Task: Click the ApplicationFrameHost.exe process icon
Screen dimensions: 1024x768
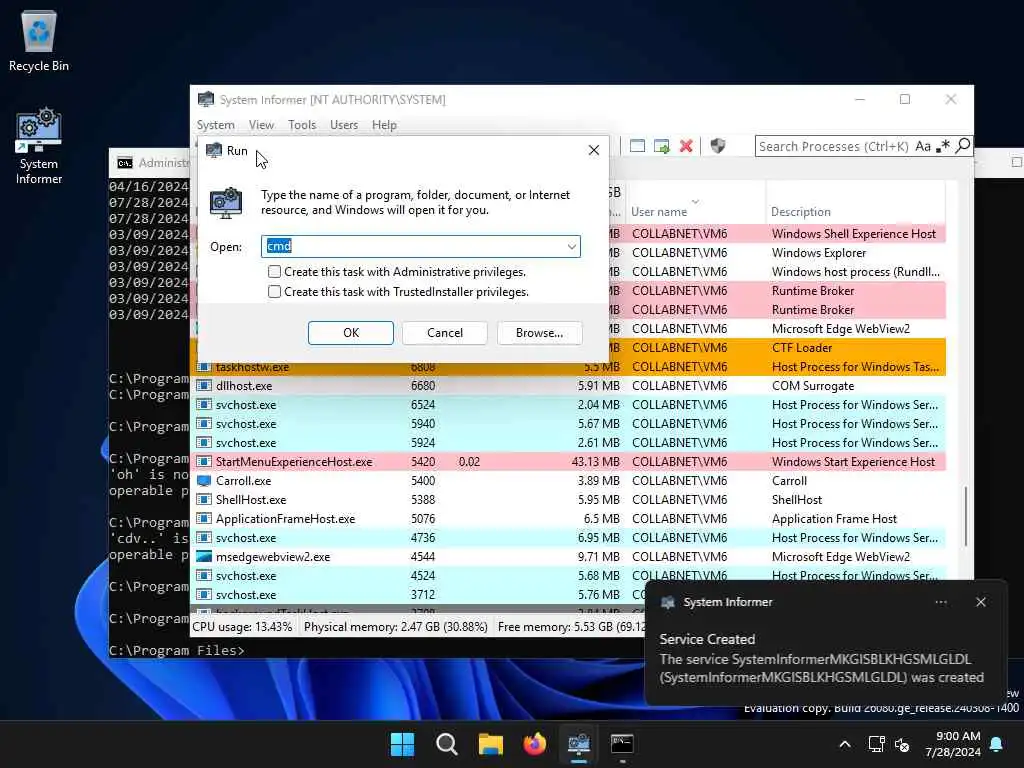Action: tap(204, 519)
